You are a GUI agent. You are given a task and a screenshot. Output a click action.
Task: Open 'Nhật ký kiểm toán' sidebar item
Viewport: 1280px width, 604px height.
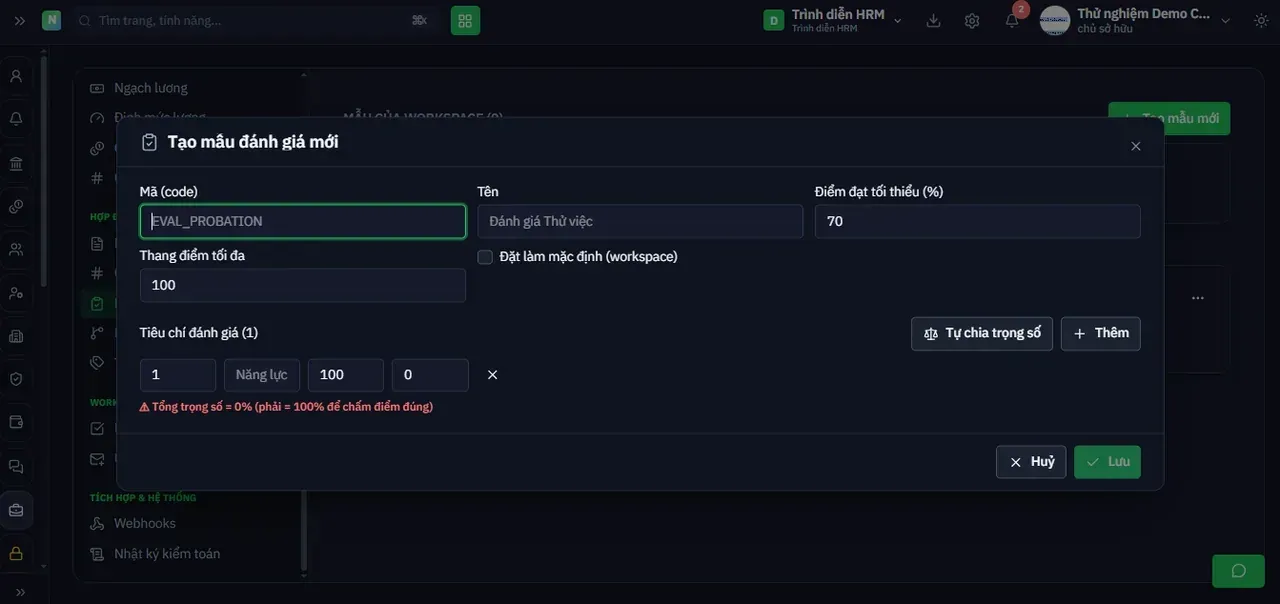(x=167, y=554)
